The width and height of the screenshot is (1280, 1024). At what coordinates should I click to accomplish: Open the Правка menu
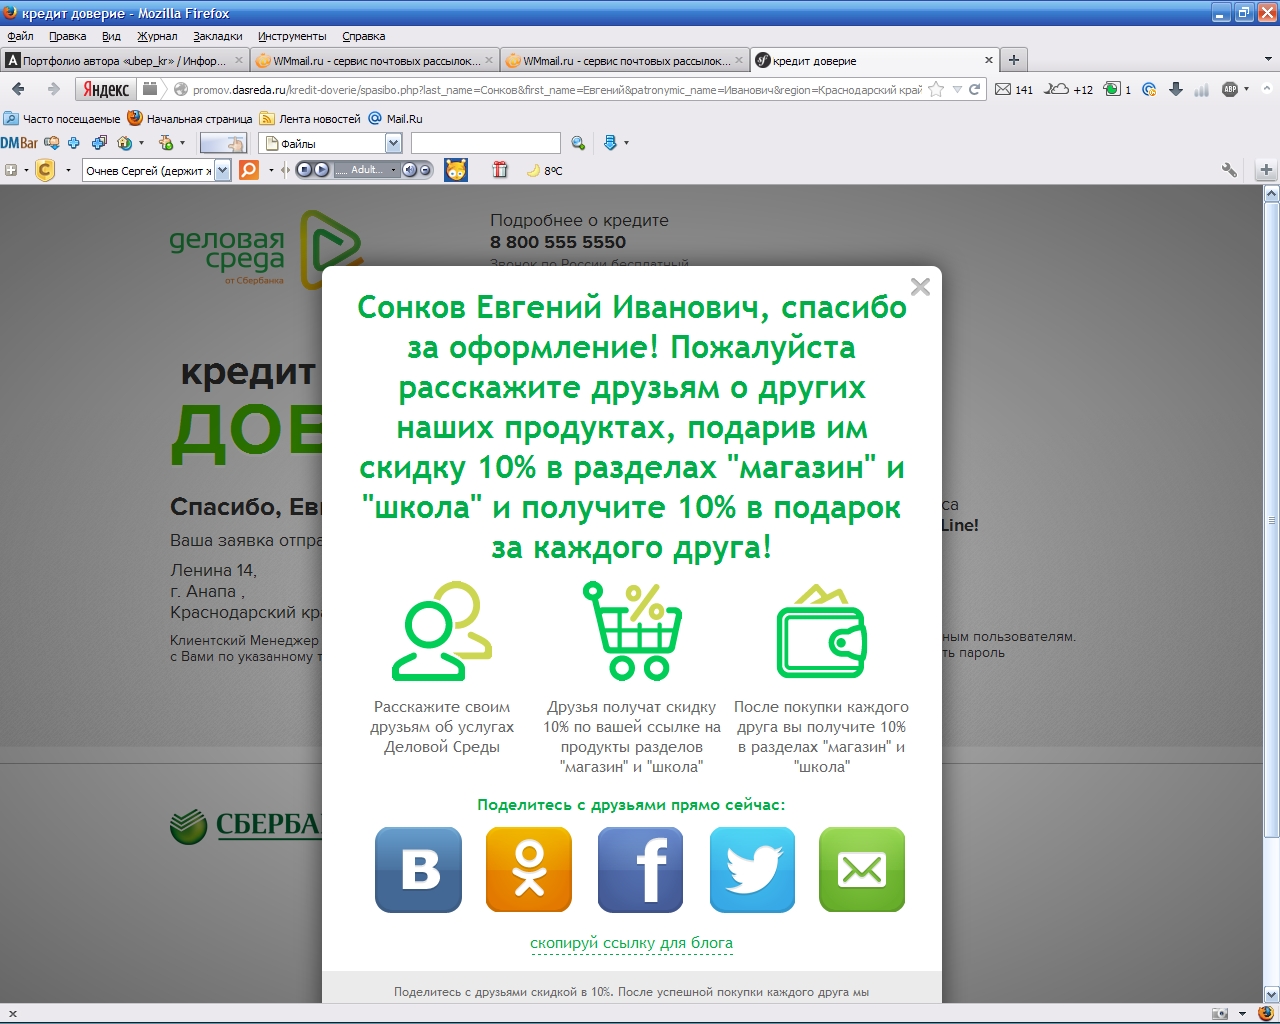pyautogui.click(x=67, y=36)
